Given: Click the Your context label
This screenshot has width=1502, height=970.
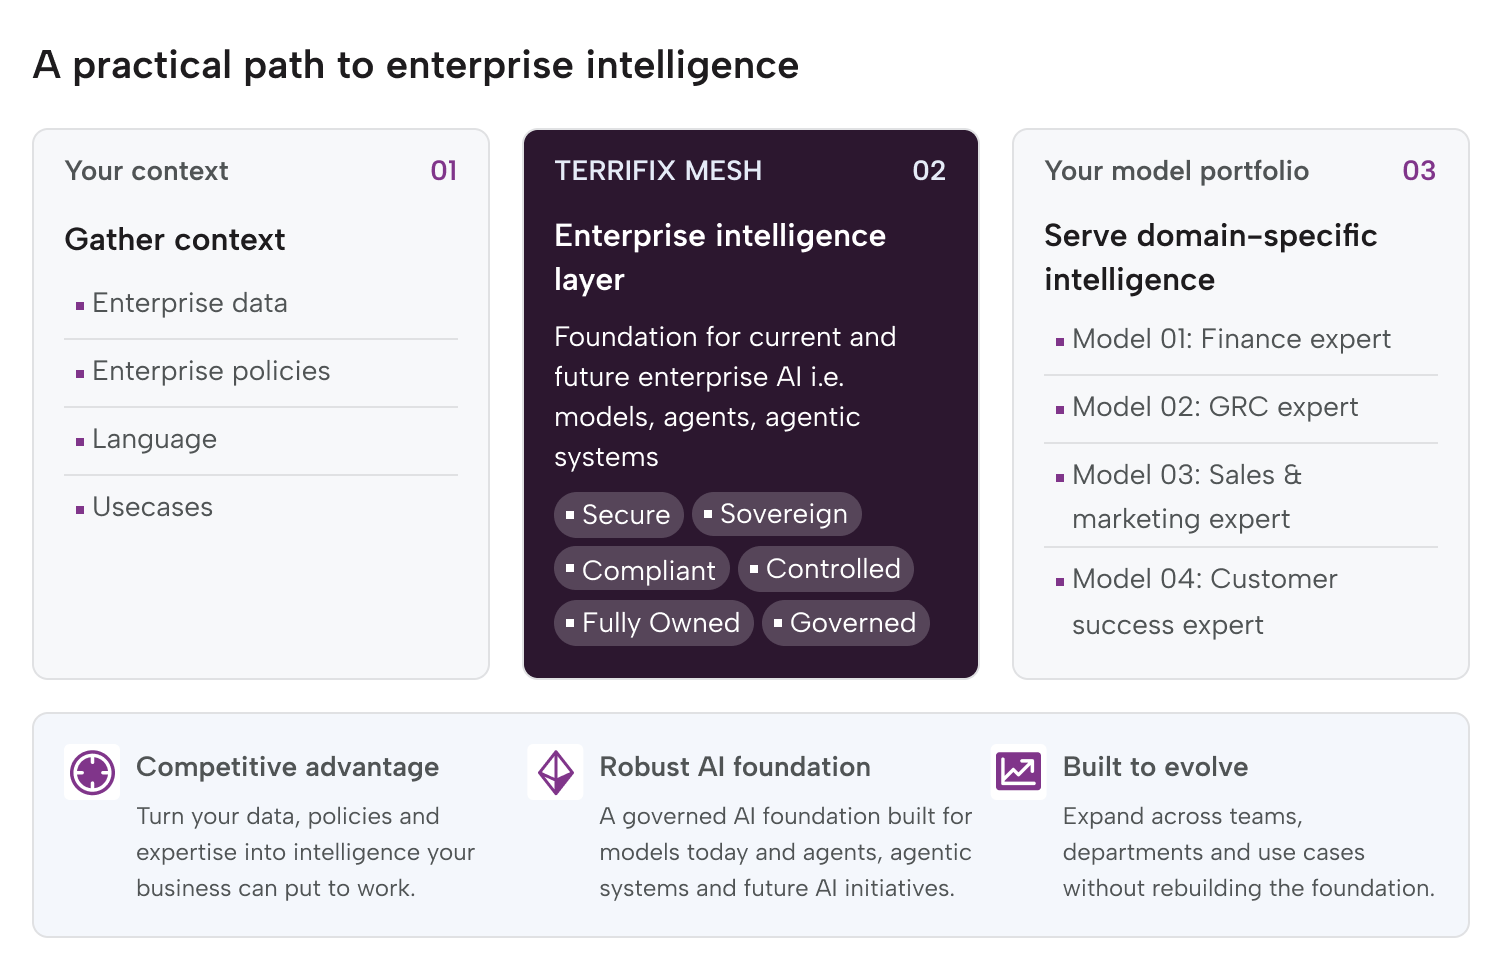Looking at the screenshot, I should point(147,171).
